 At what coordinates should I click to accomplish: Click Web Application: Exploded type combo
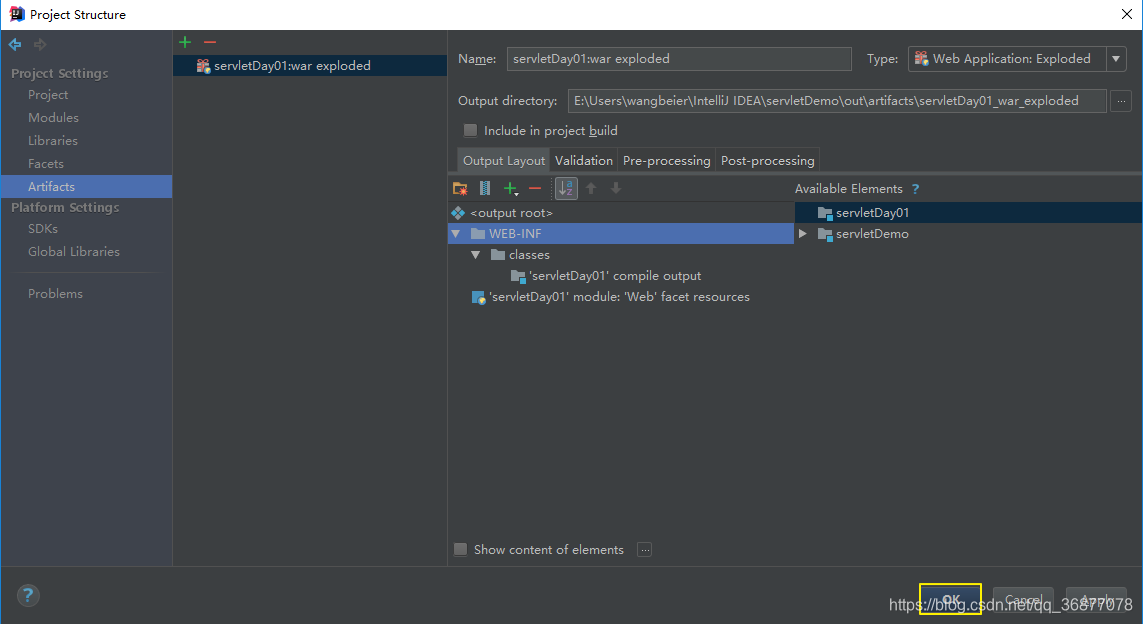1018,58
